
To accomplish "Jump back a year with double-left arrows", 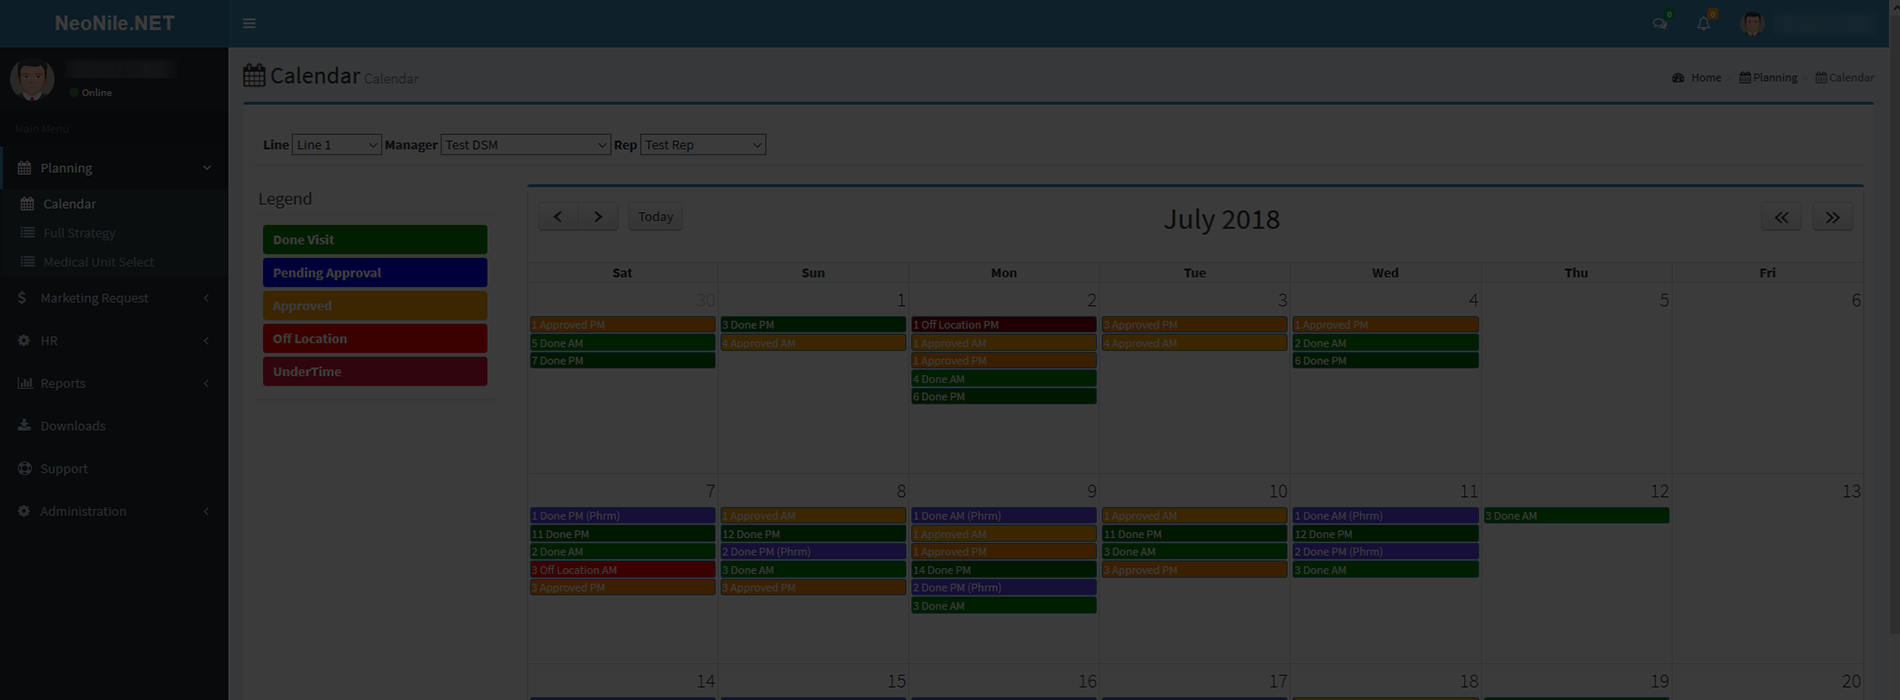I will 1781,217.
